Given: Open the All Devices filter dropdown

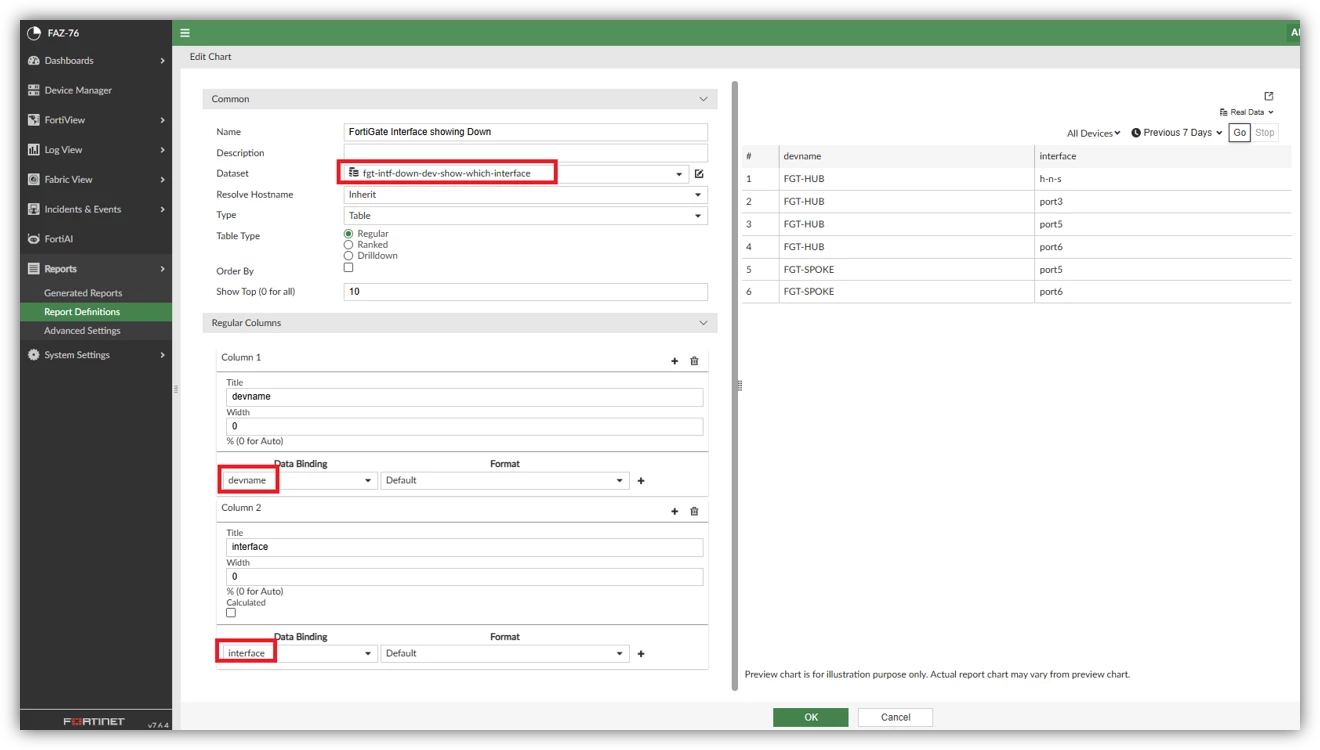Looking at the screenshot, I should coord(1094,133).
